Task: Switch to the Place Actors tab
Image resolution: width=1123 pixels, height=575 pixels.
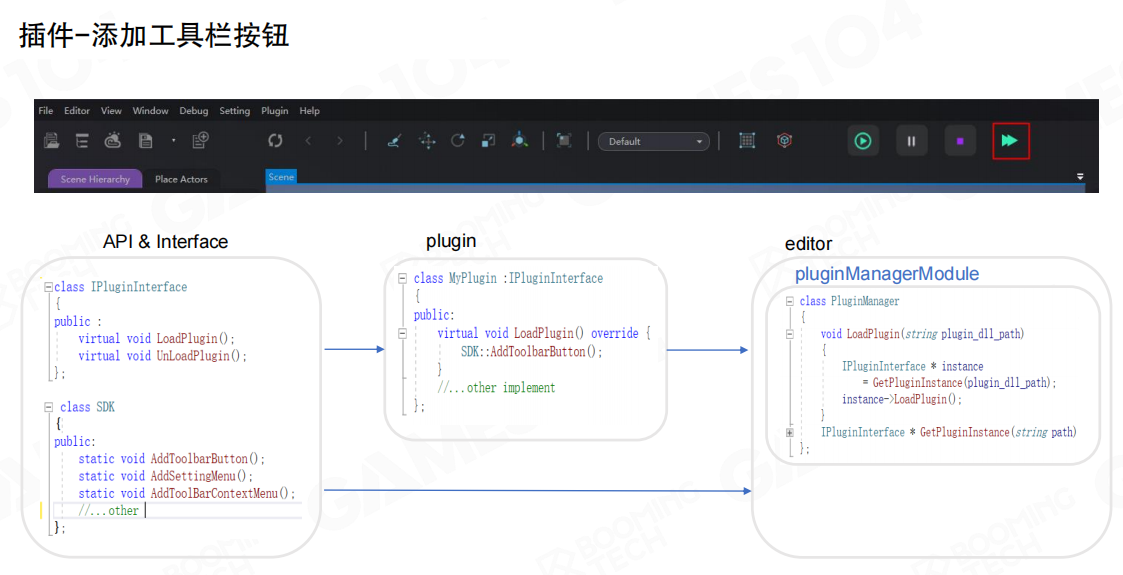Action: [x=181, y=180]
